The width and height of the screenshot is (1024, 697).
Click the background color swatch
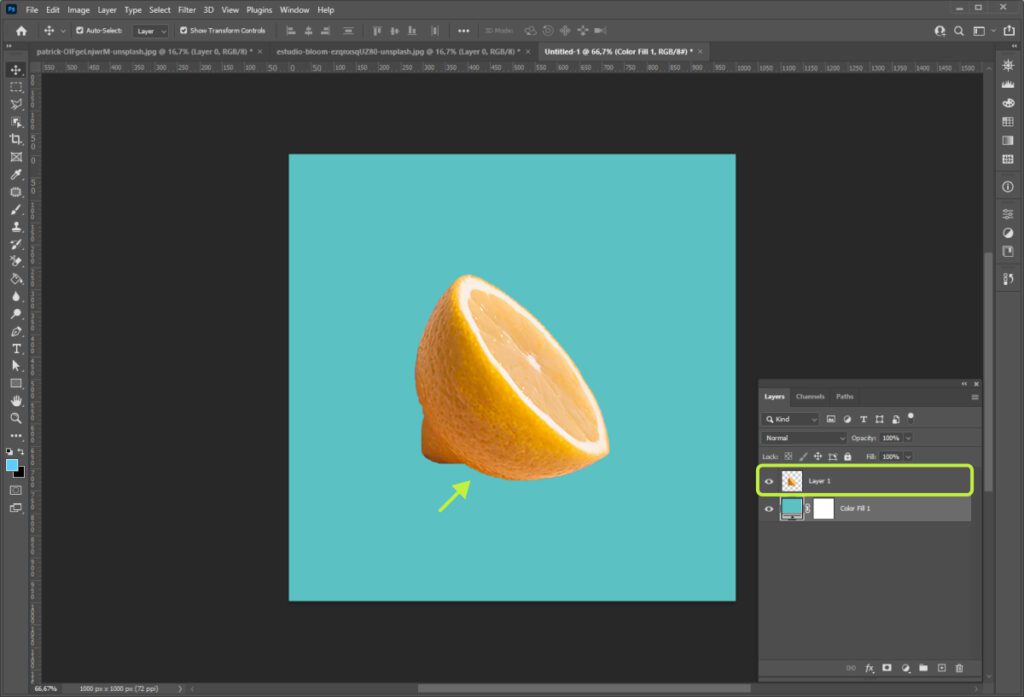pyautogui.click(x=21, y=474)
